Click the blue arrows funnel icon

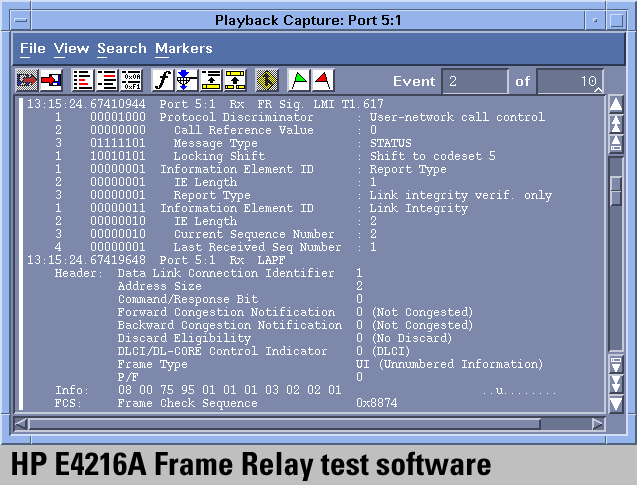(x=186, y=80)
